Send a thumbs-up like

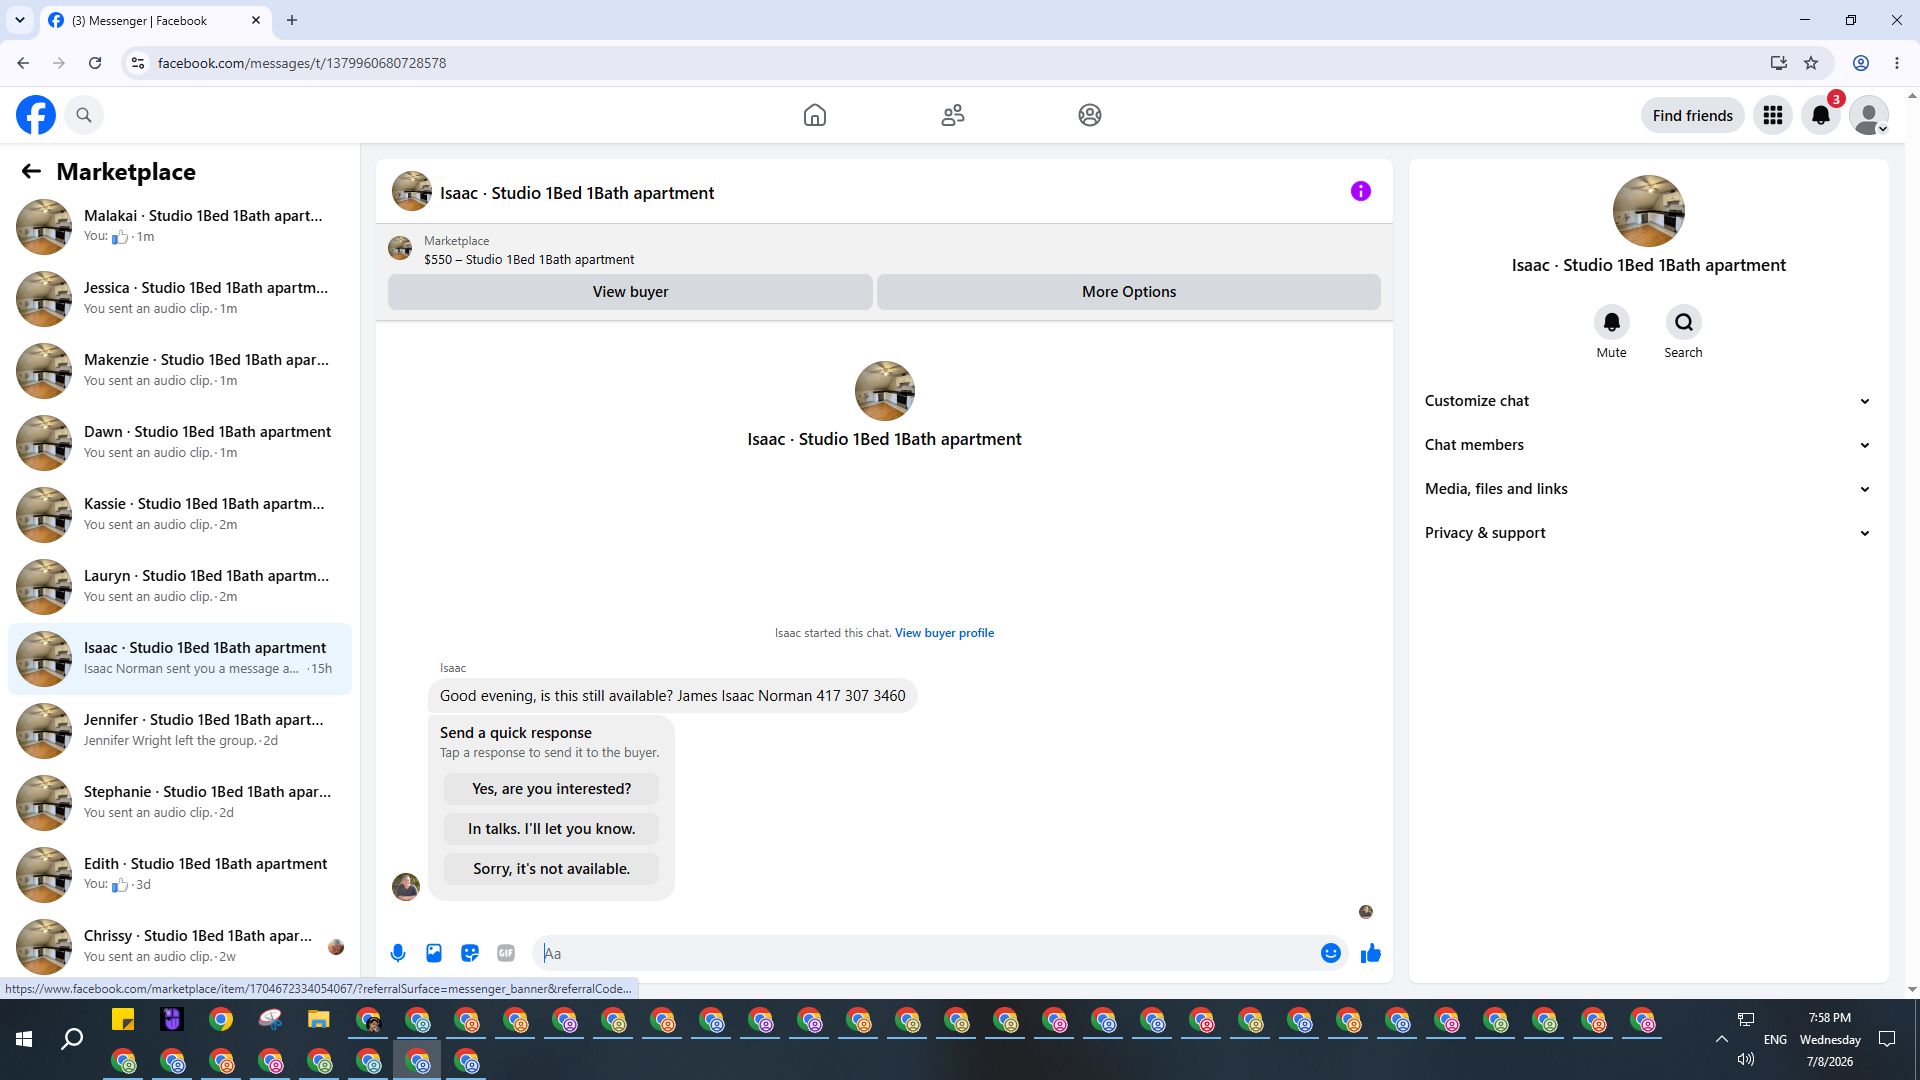[1371, 953]
